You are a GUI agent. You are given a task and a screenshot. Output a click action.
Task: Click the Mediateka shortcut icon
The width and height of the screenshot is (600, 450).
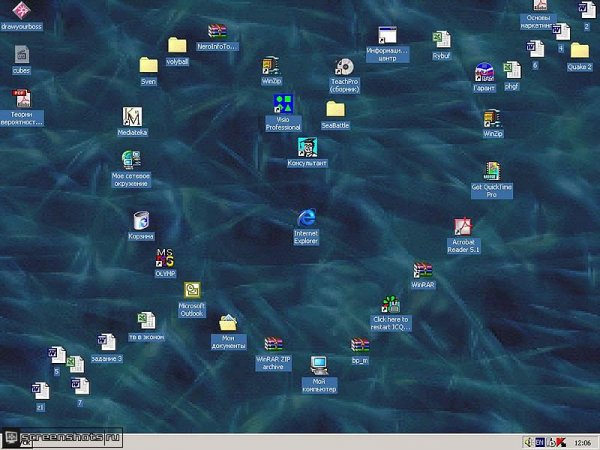click(132, 117)
